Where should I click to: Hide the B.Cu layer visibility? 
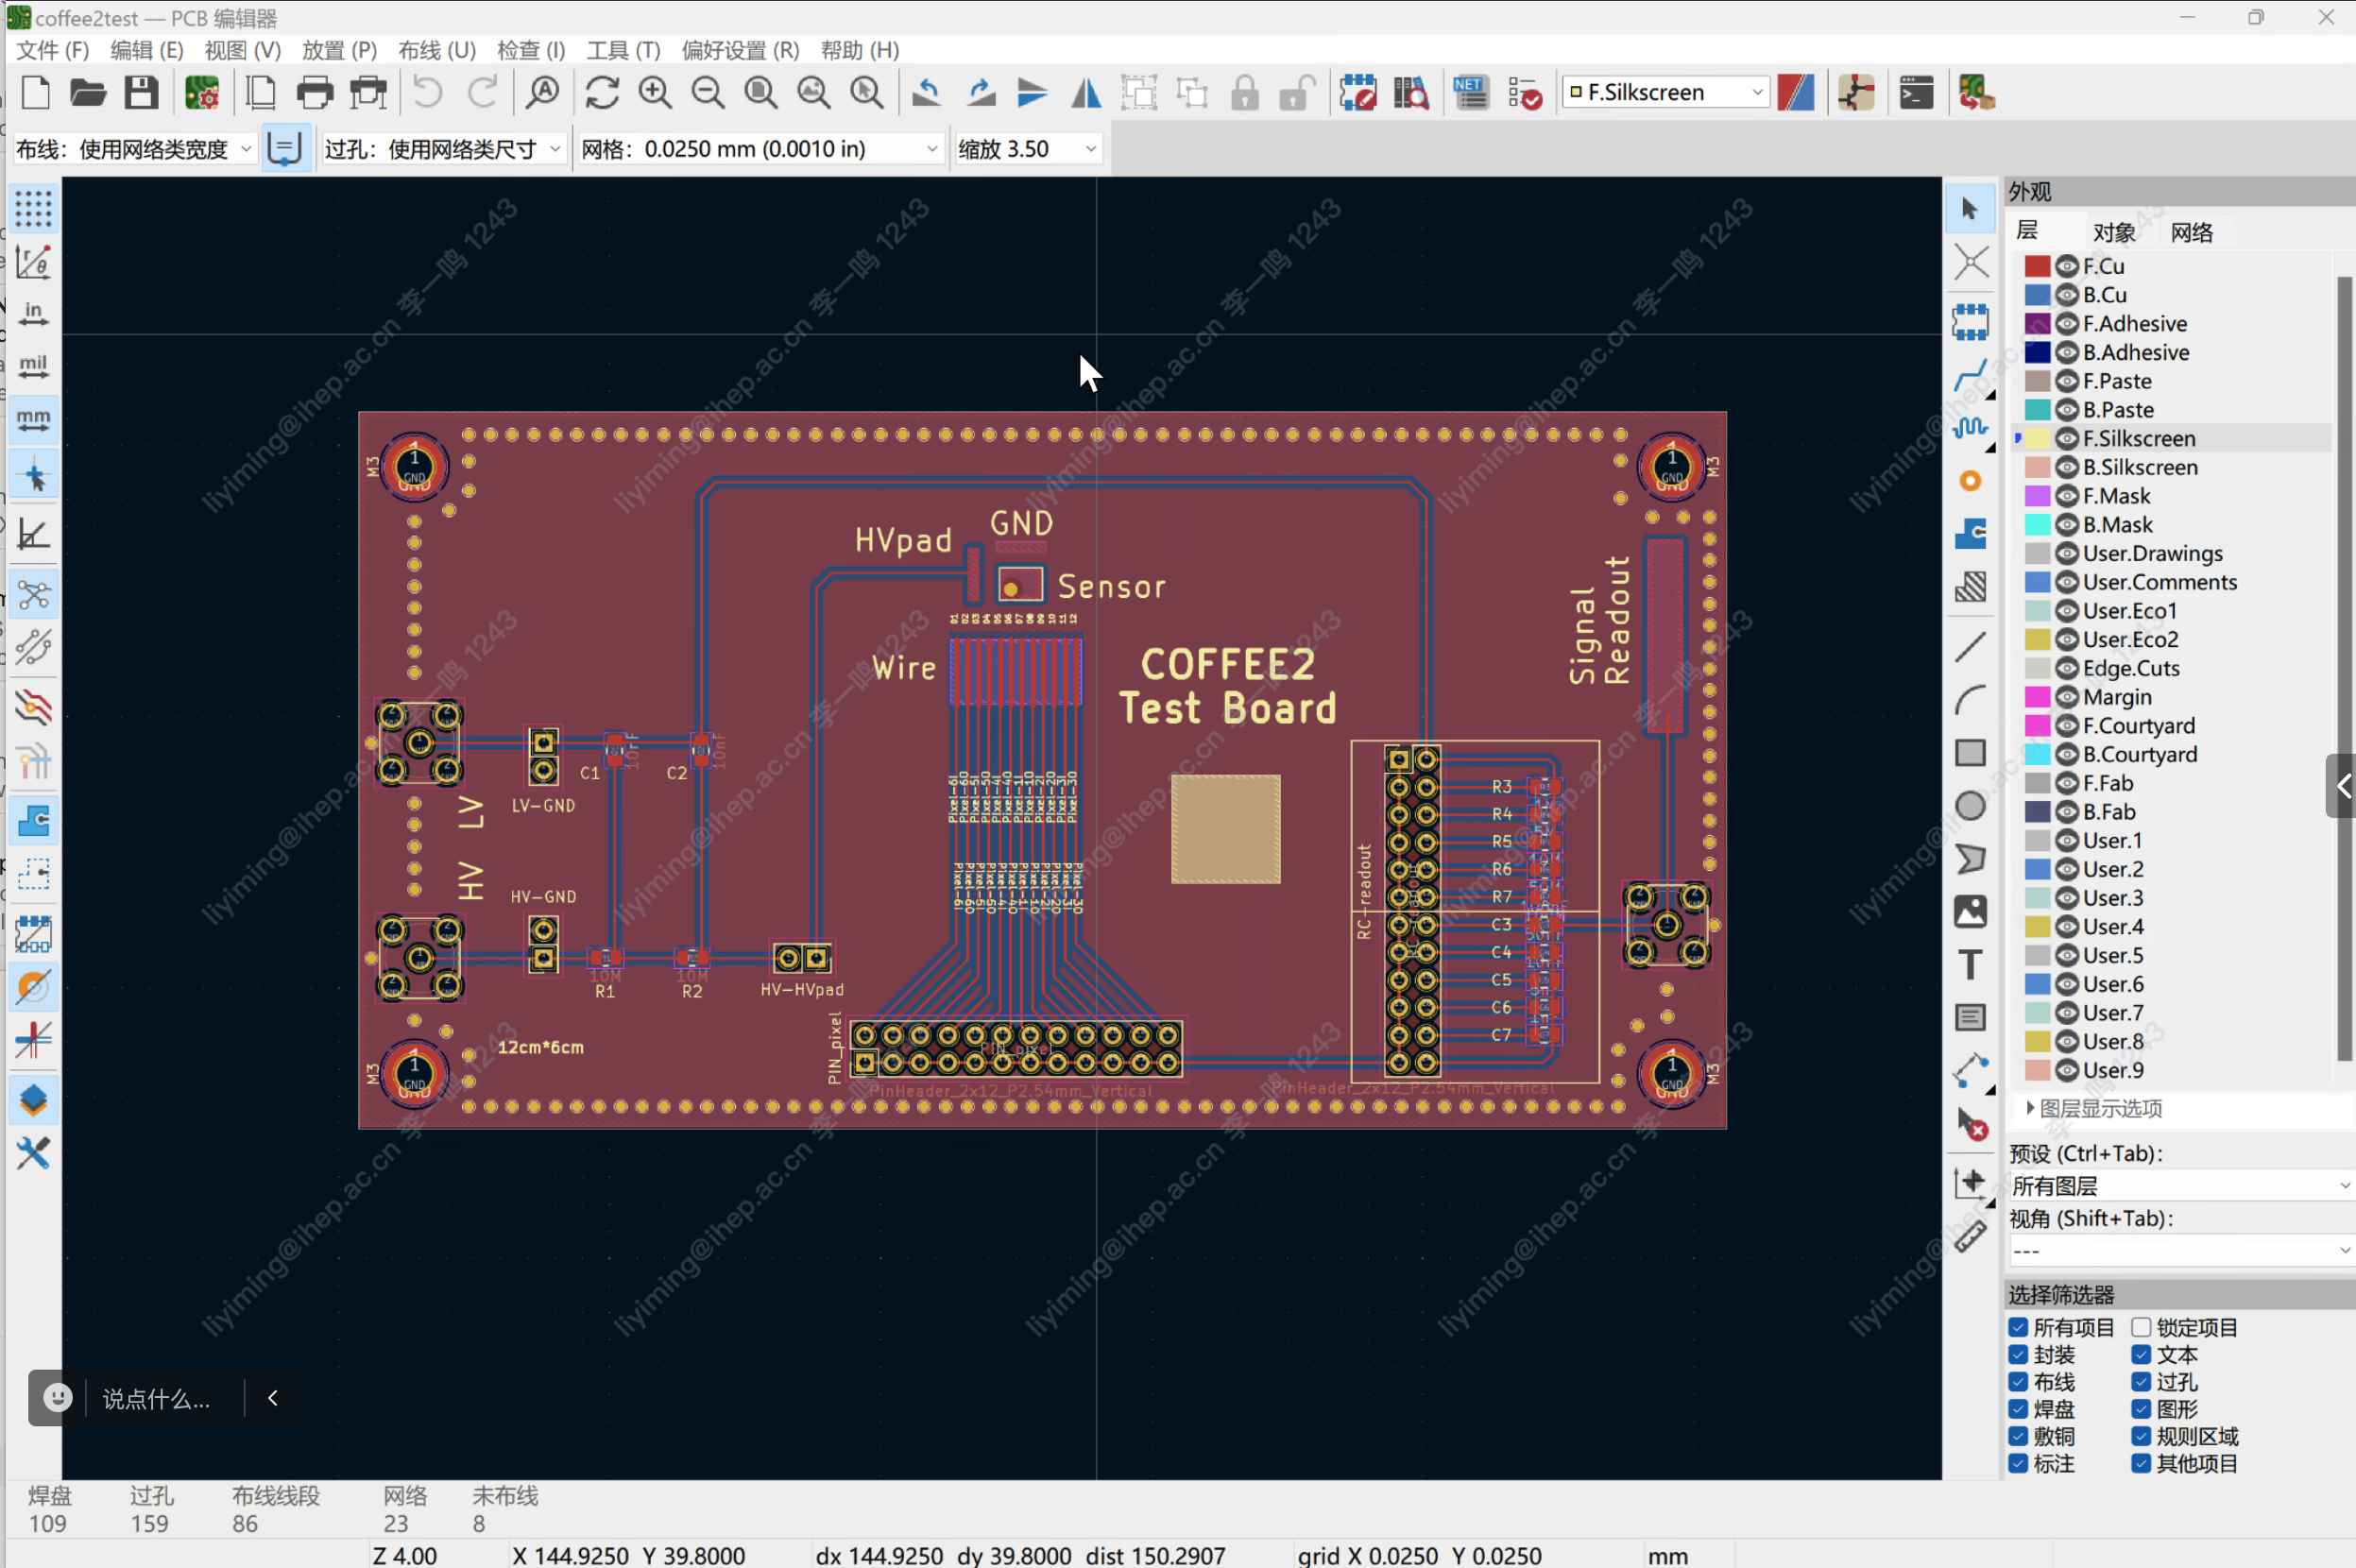(x=2066, y=295)
